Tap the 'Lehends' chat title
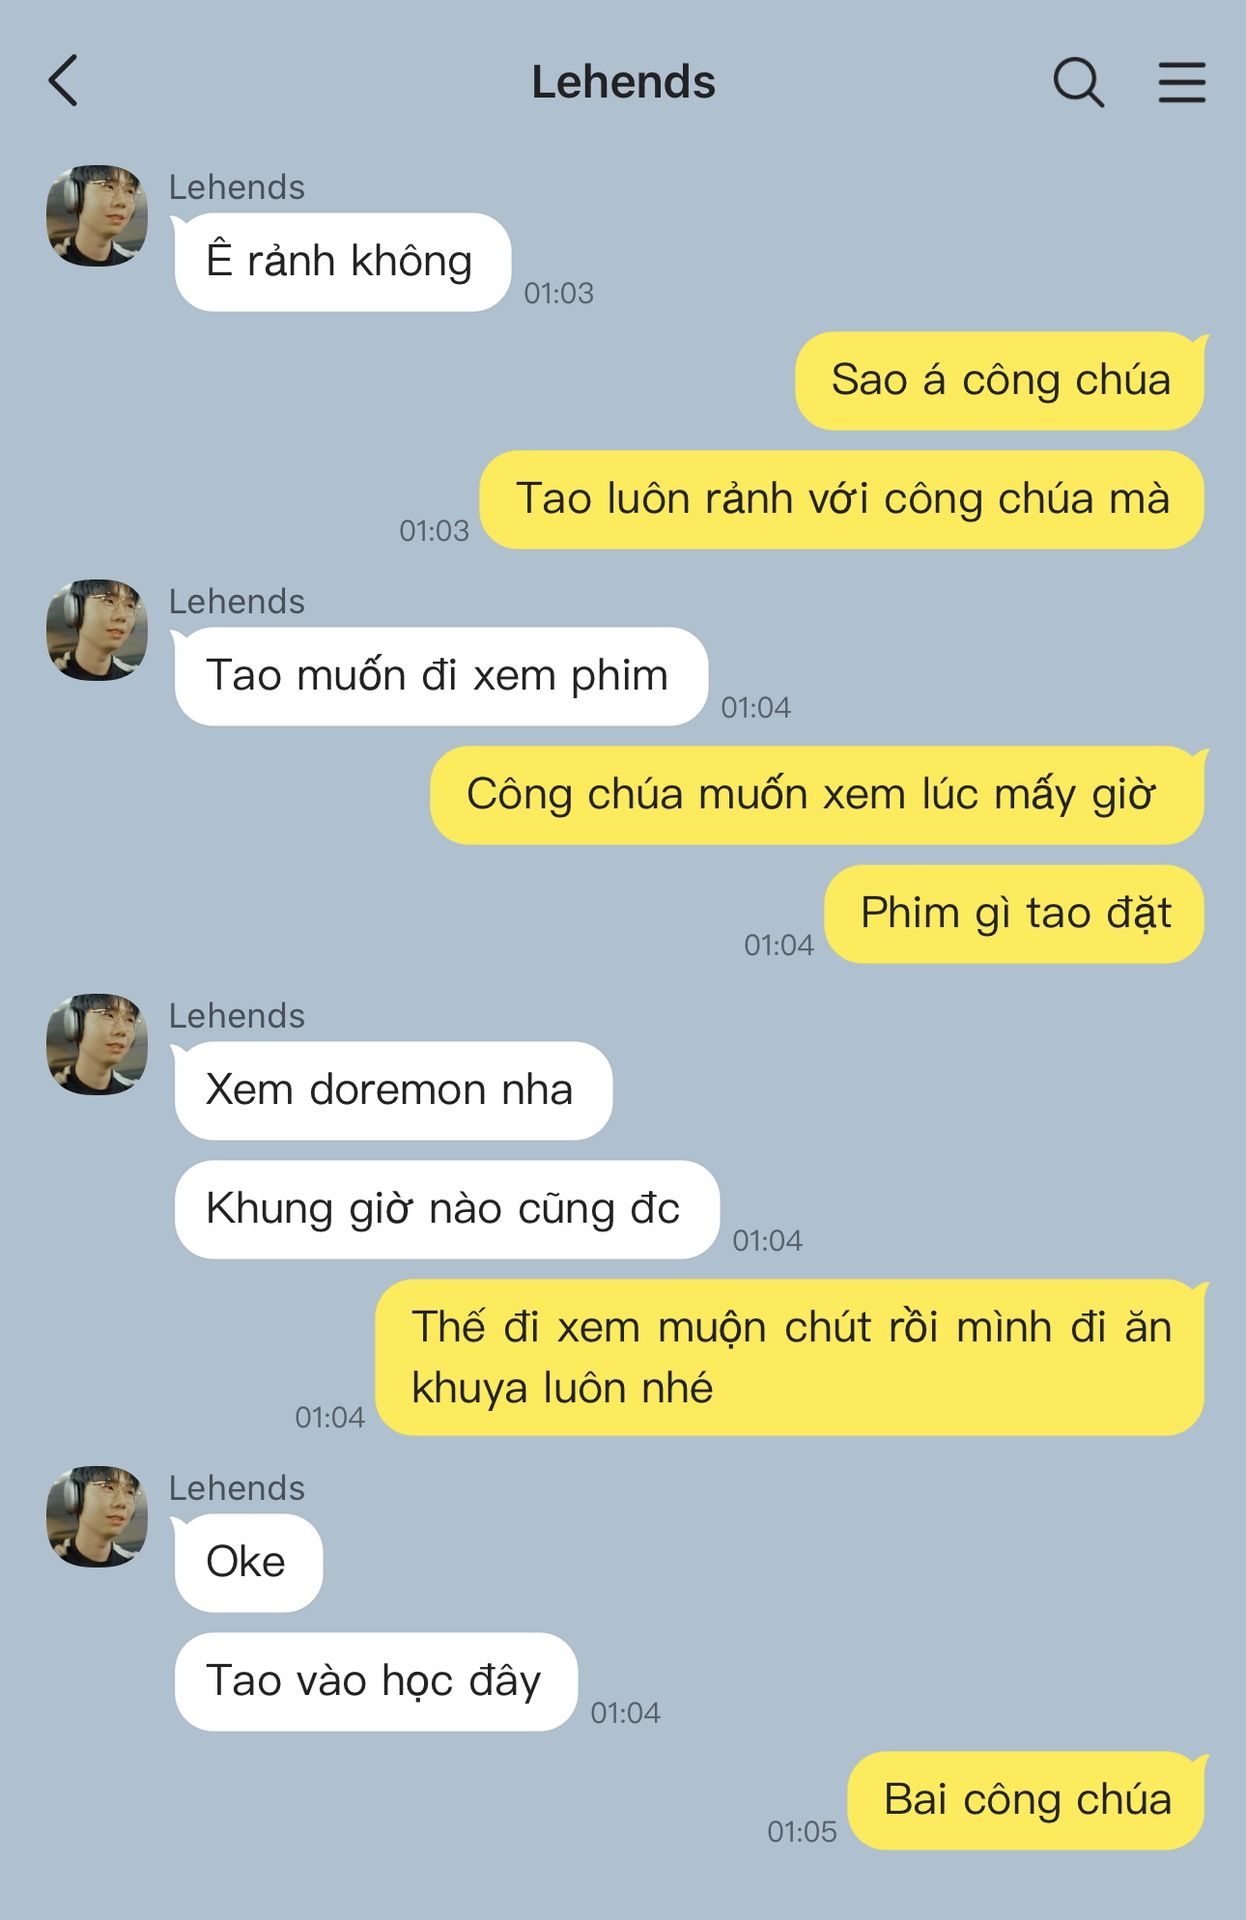 point(623,82)
